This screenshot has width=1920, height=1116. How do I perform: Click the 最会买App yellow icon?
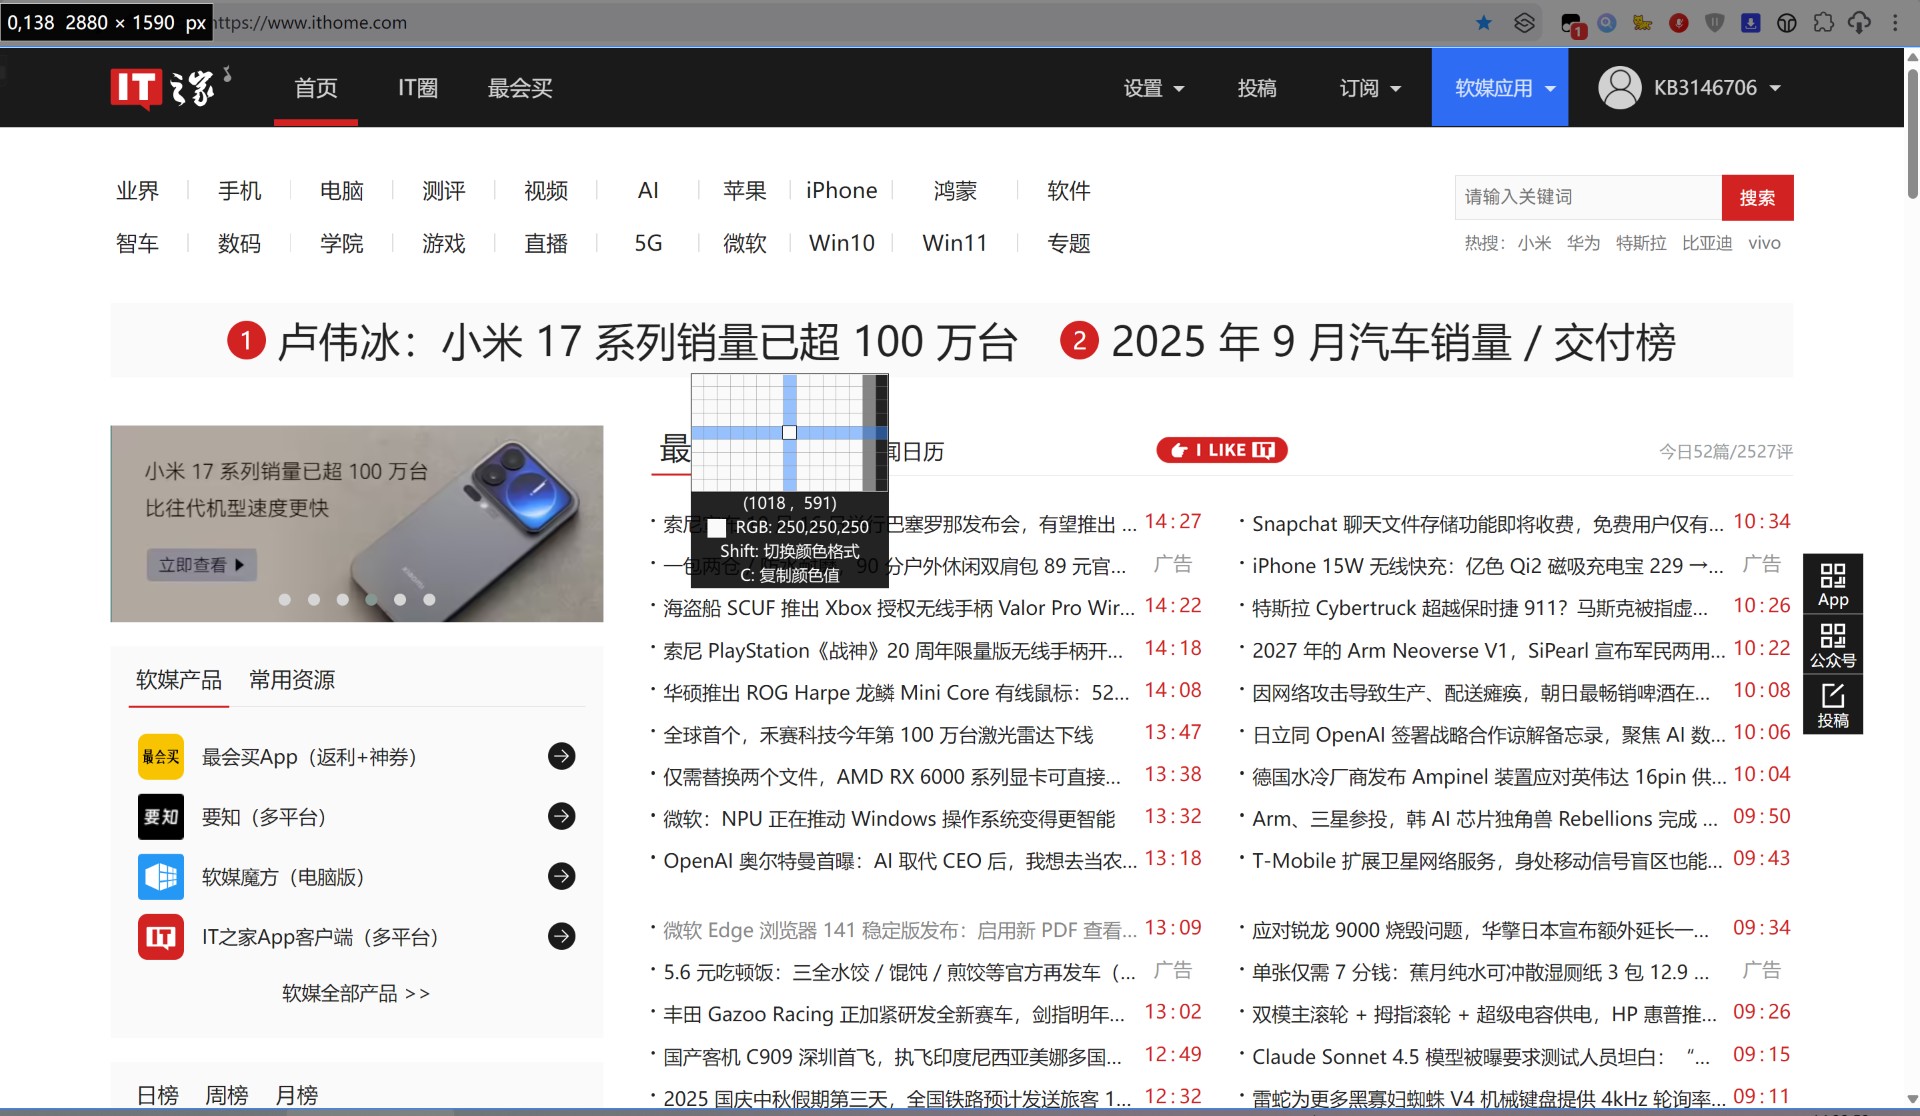[160, 757]
